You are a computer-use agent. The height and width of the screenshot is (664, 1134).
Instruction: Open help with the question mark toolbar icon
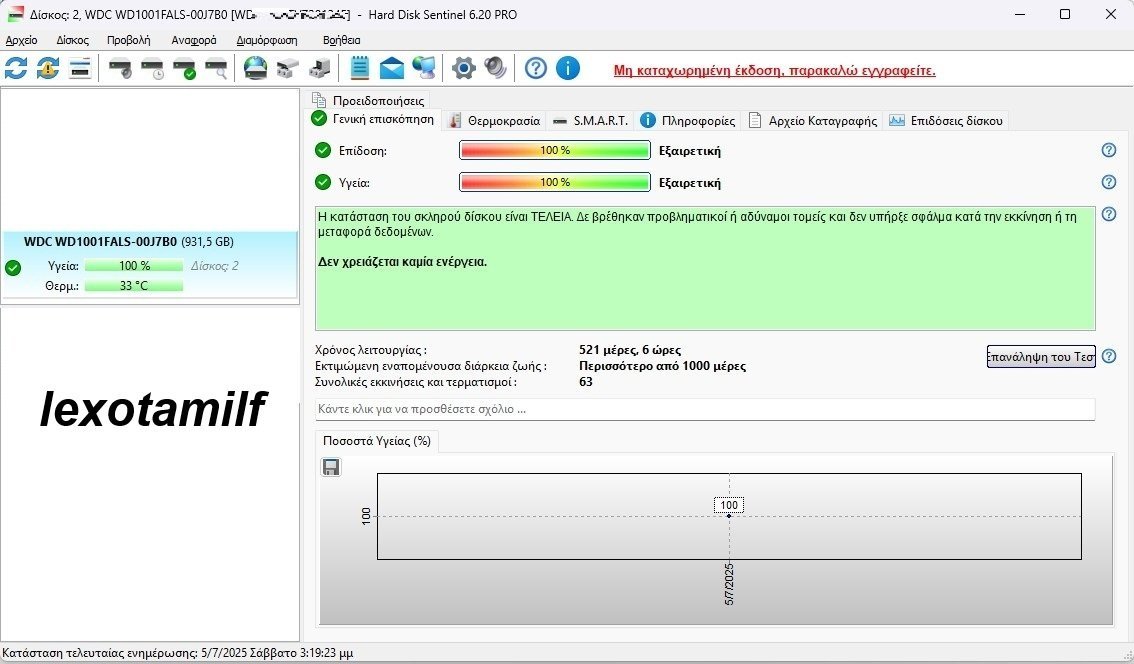click(536, 69)
